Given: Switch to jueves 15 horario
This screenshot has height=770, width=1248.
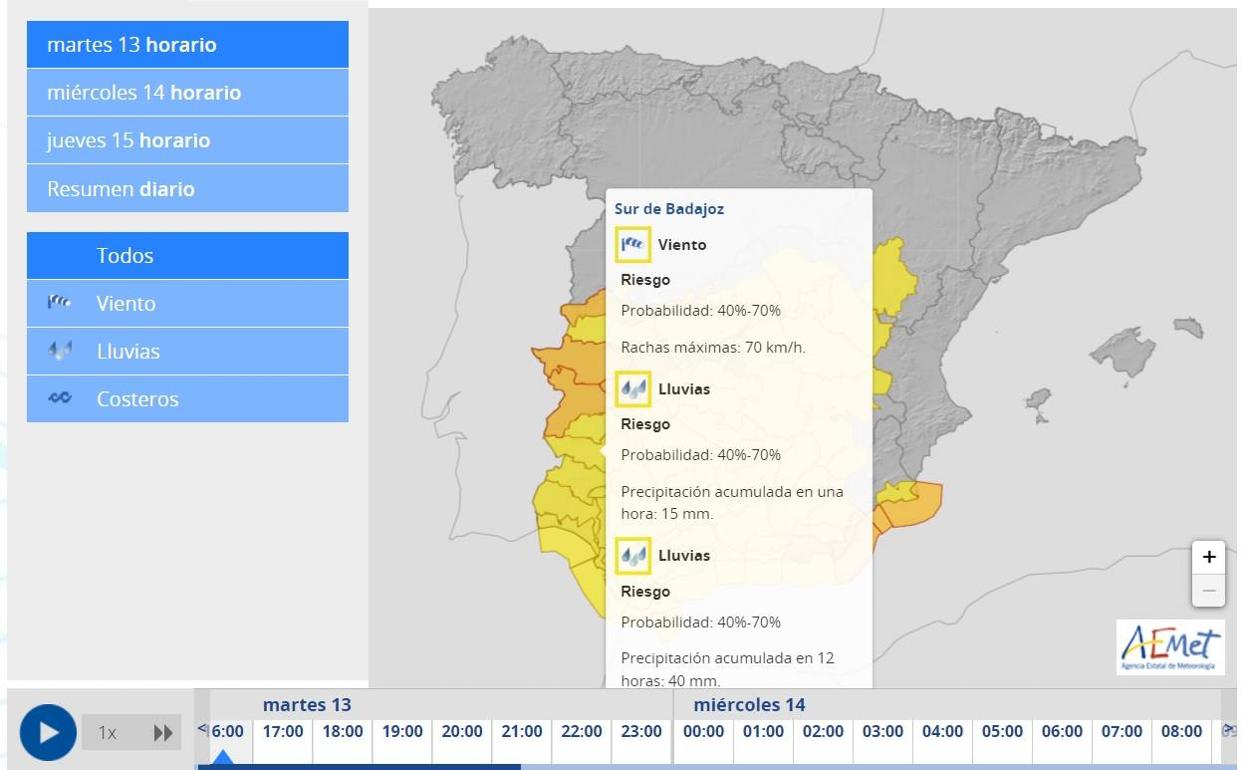Looking at the screenshot, I should [188, 141].
